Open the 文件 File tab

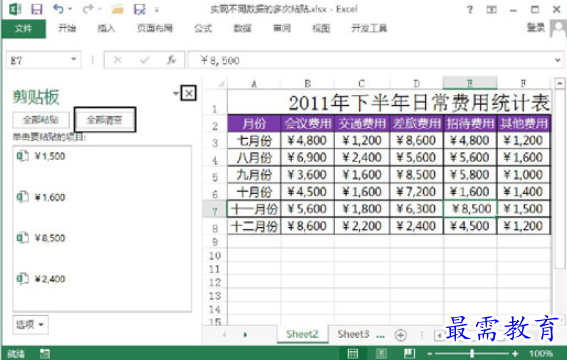point(24,29)
